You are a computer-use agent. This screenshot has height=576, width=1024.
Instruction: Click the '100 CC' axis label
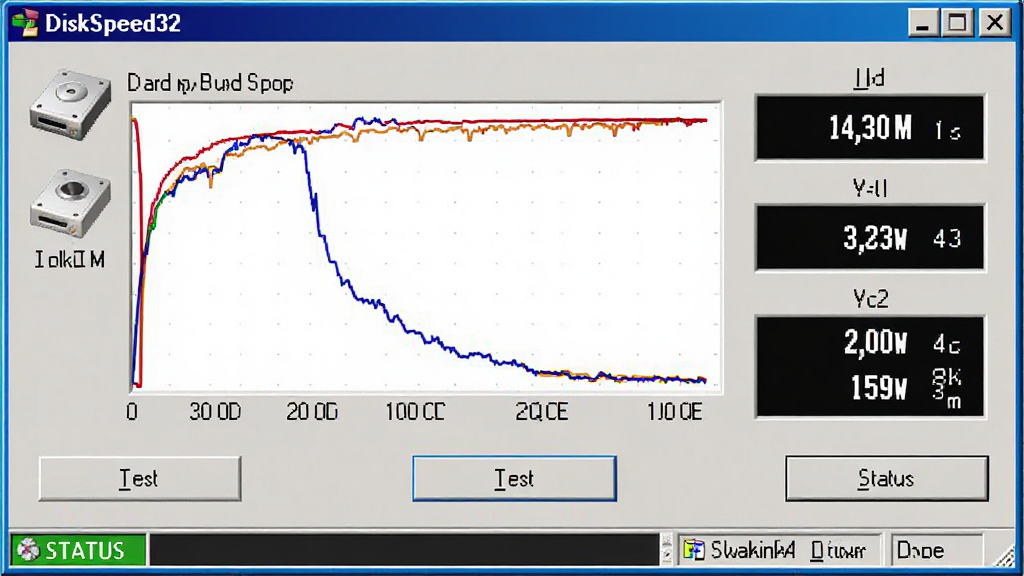415,412
